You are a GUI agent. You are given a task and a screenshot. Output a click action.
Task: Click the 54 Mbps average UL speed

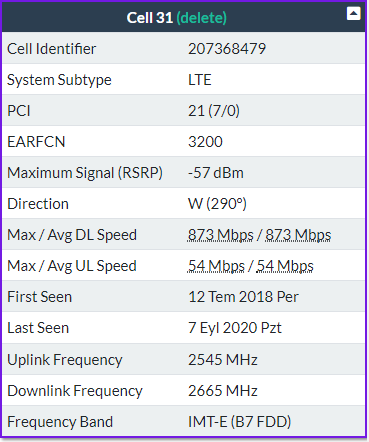[285, 266]
